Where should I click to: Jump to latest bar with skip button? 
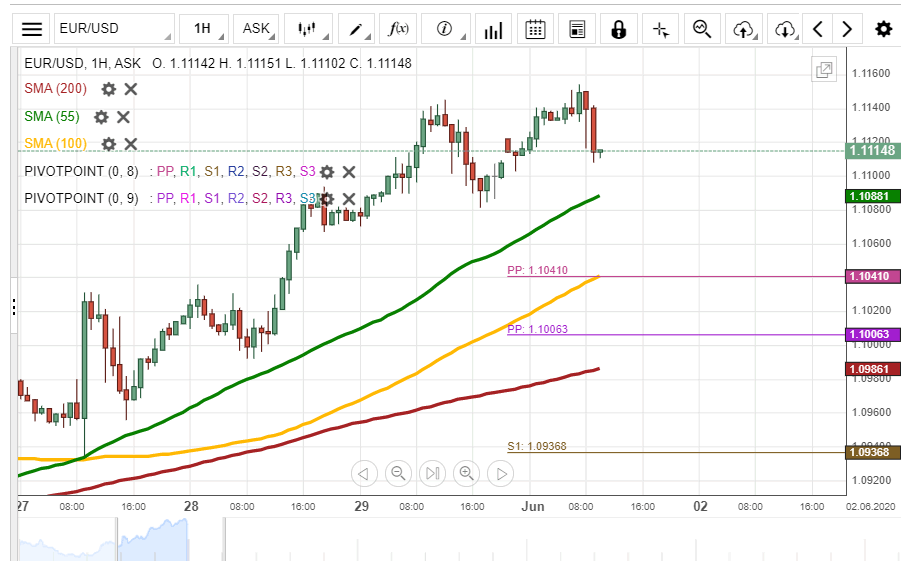pos(433,474)
